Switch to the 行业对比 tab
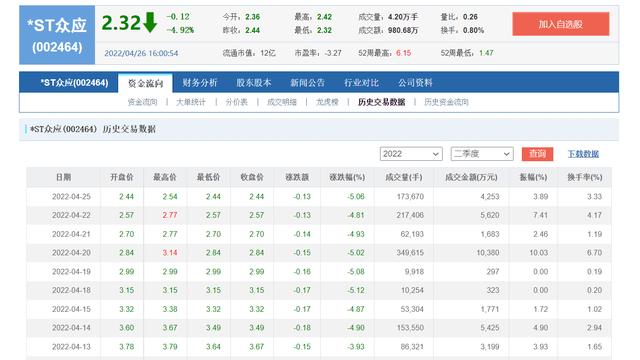Image resolution: width=640 pixels, height=360 pixels. 361,83
